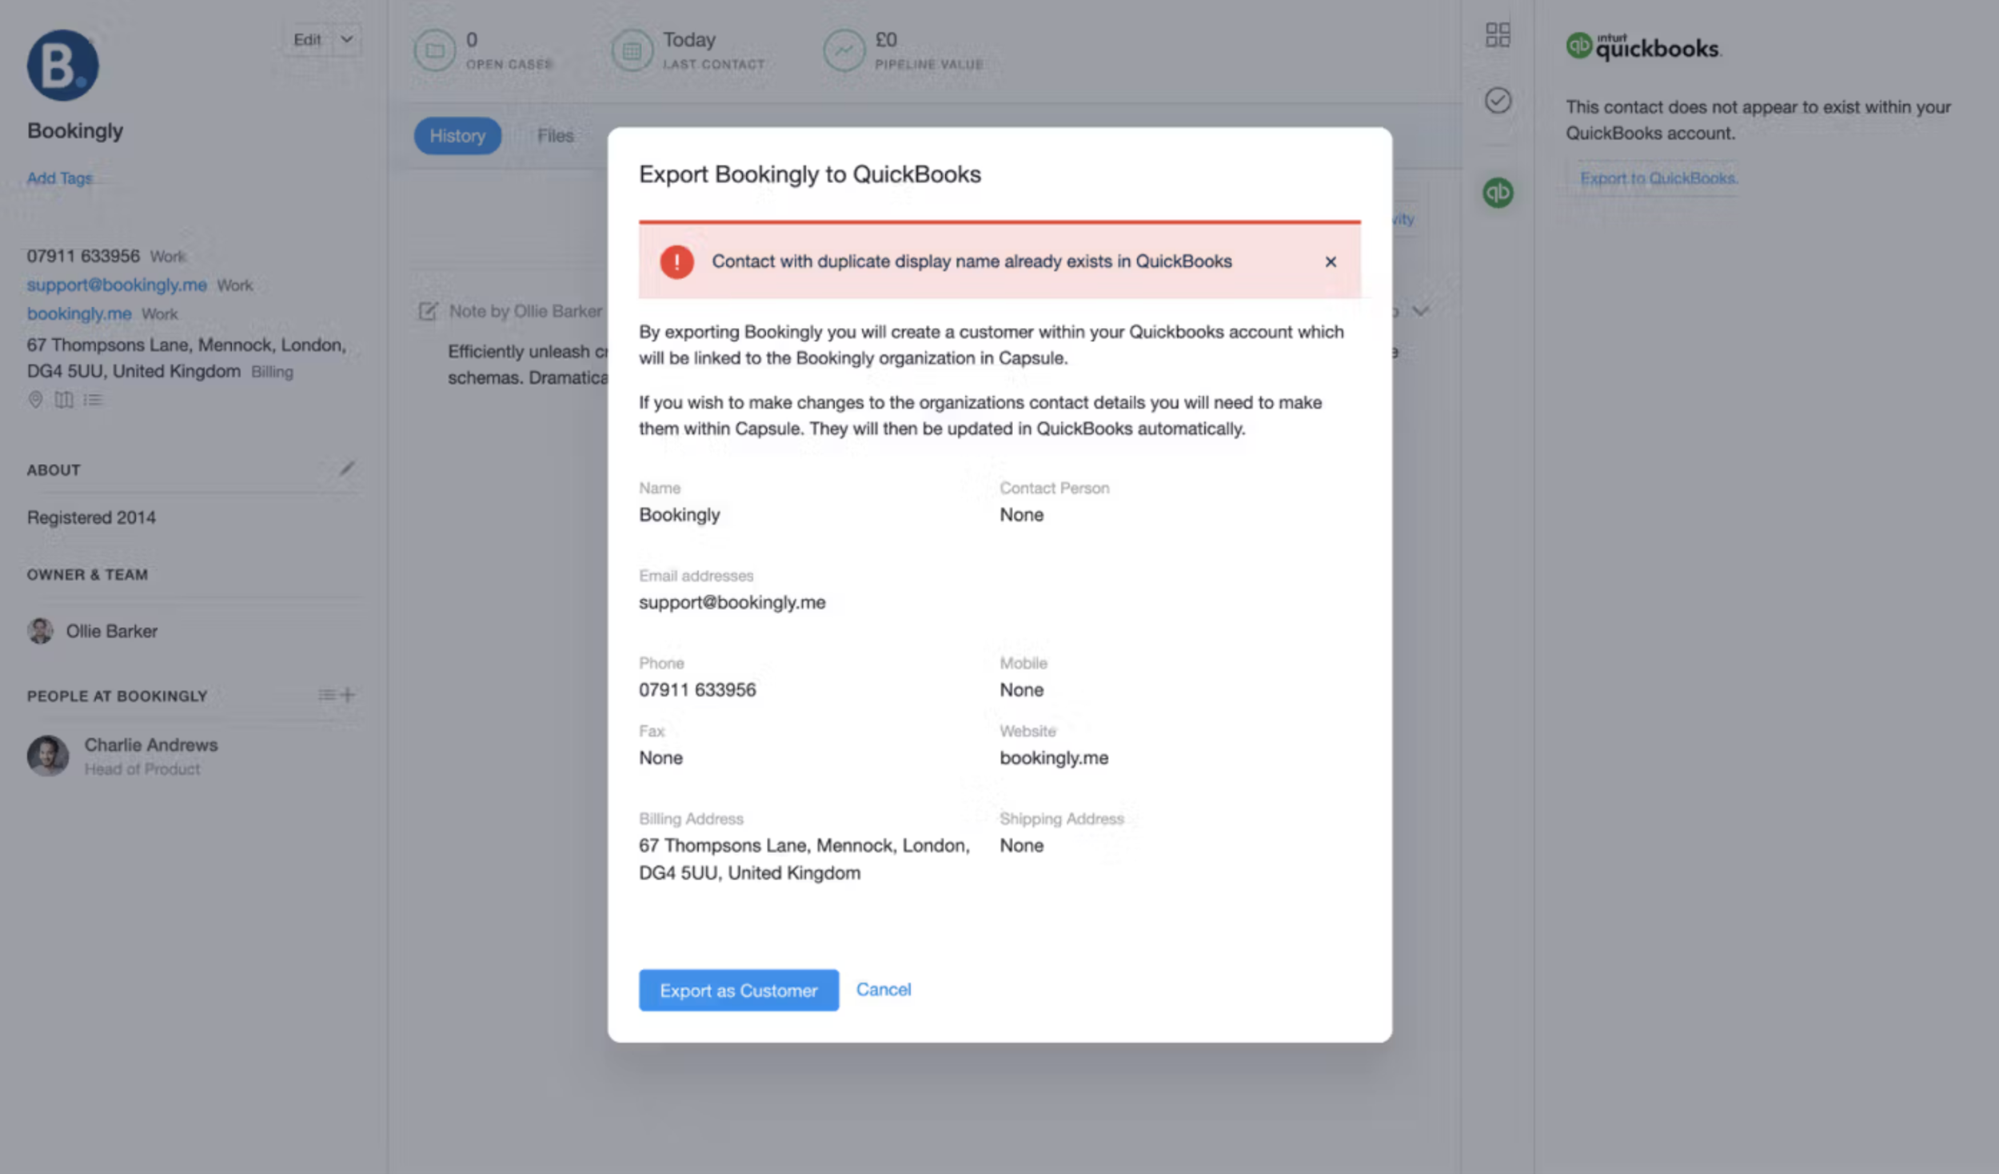Image resolution: width=1999 pixels, height=1174 pixels.
Task: Select support@bookingly.me in dialog email field
Action: point(732,602)
